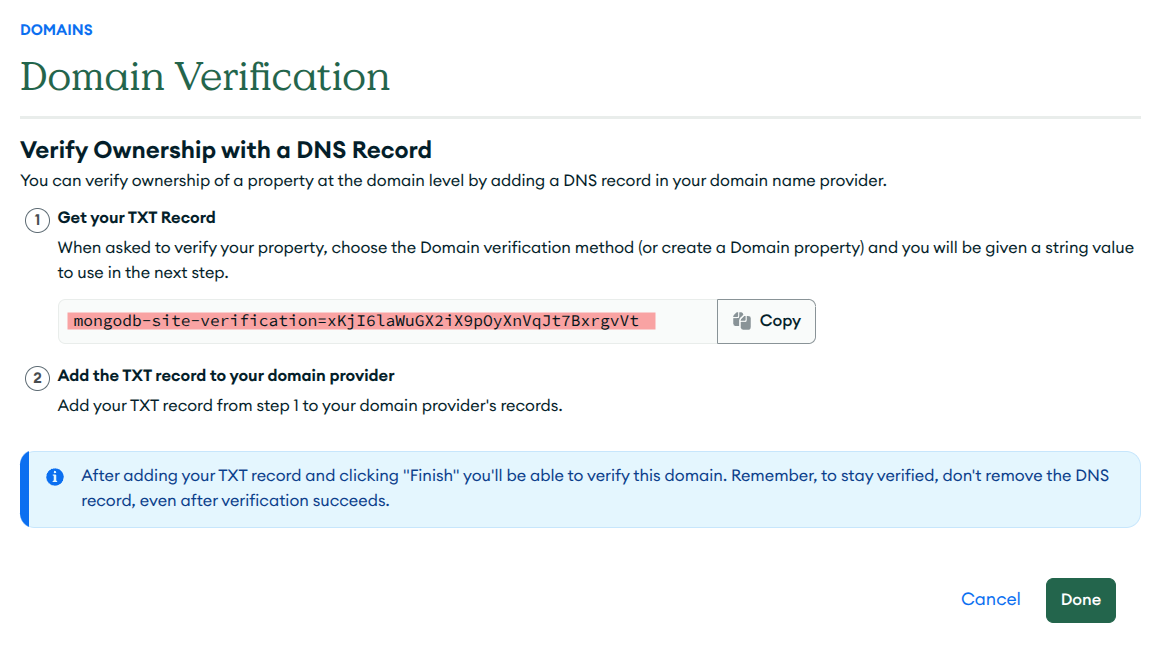
Task: Click the Copy button for the TXT record
Action: pyautogui.click(x=766, y=320)
